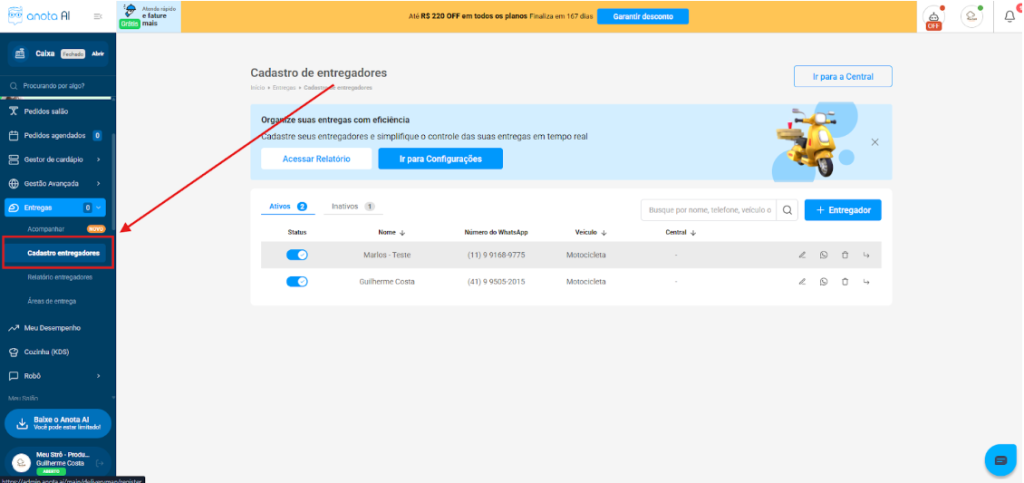The image size is (1024, 483).
Task: Click the search magnifier icon
Action: 787,210
